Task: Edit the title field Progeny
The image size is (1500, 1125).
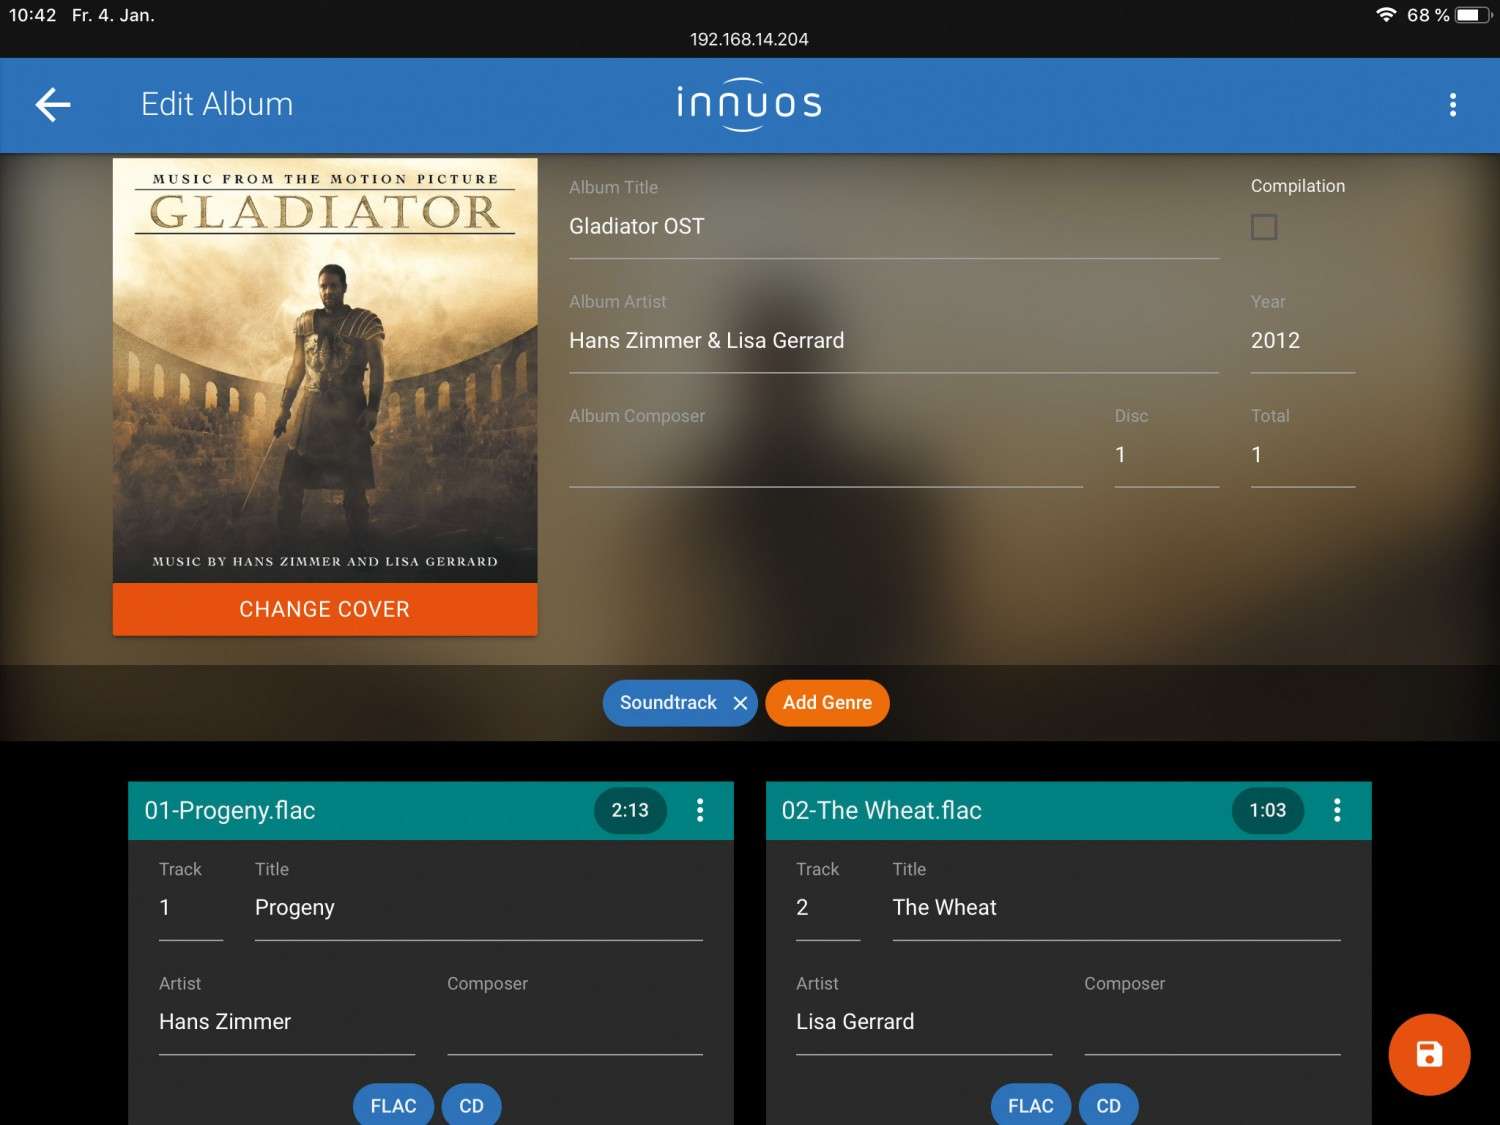Action: point(479,908)
